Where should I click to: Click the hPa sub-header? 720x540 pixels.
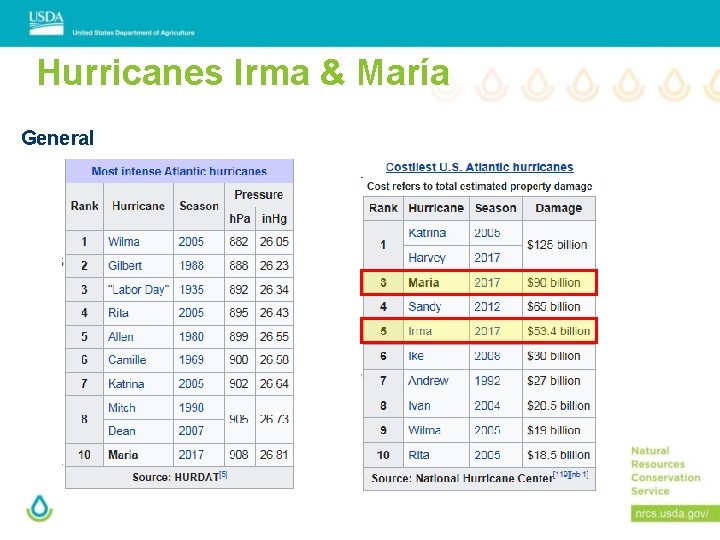tap(240, 219)
